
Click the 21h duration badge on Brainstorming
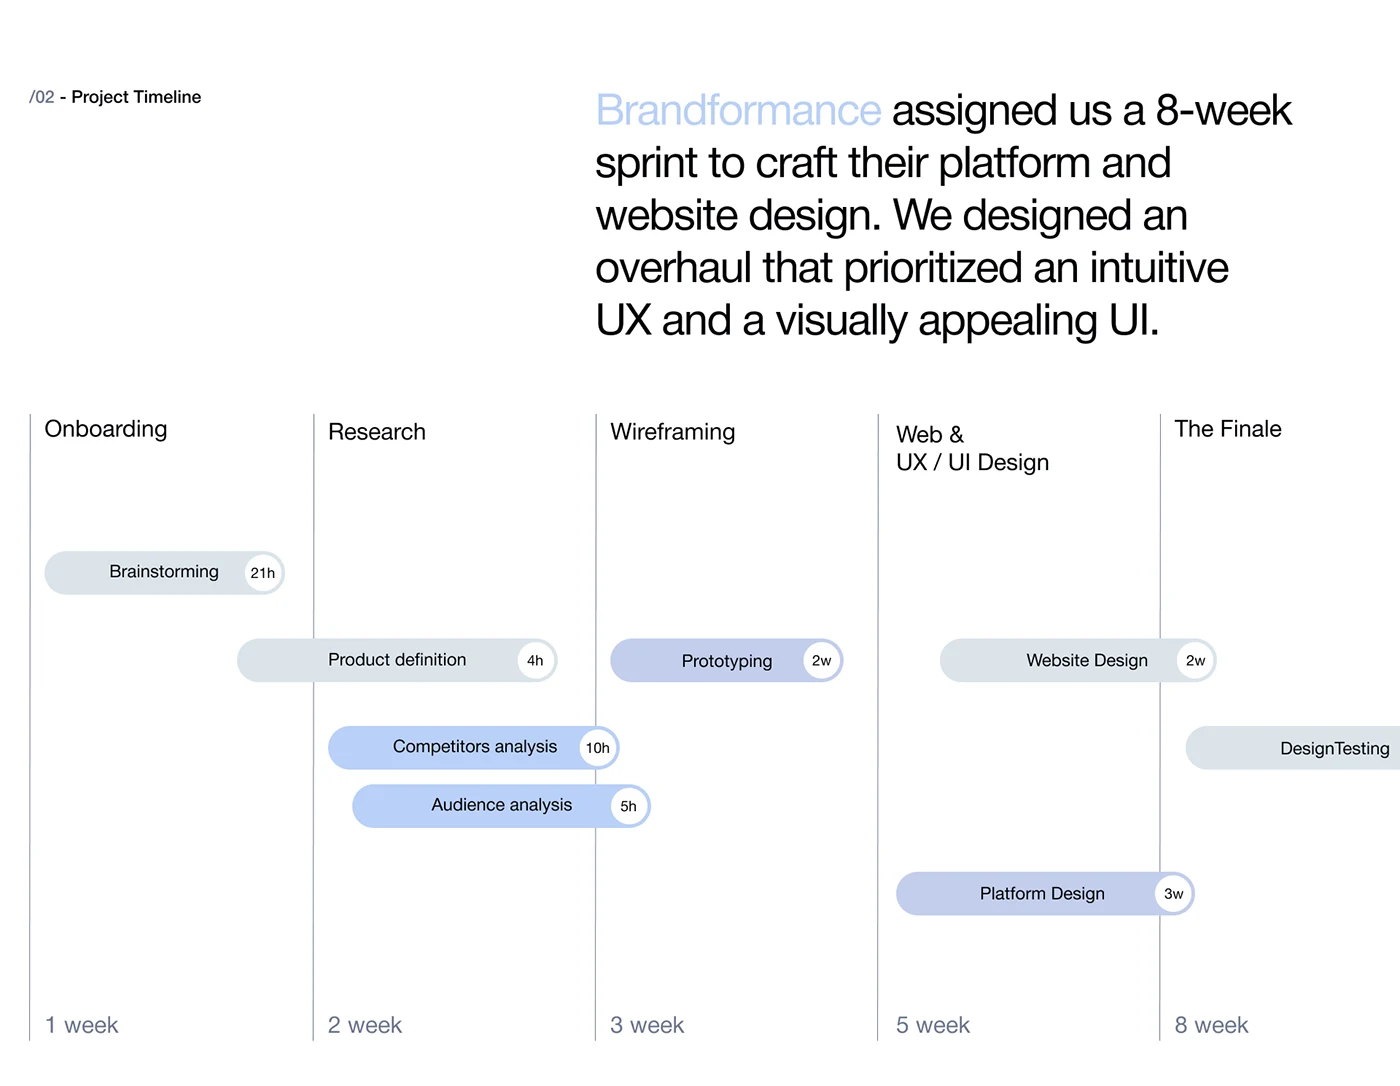click(263, 573)
